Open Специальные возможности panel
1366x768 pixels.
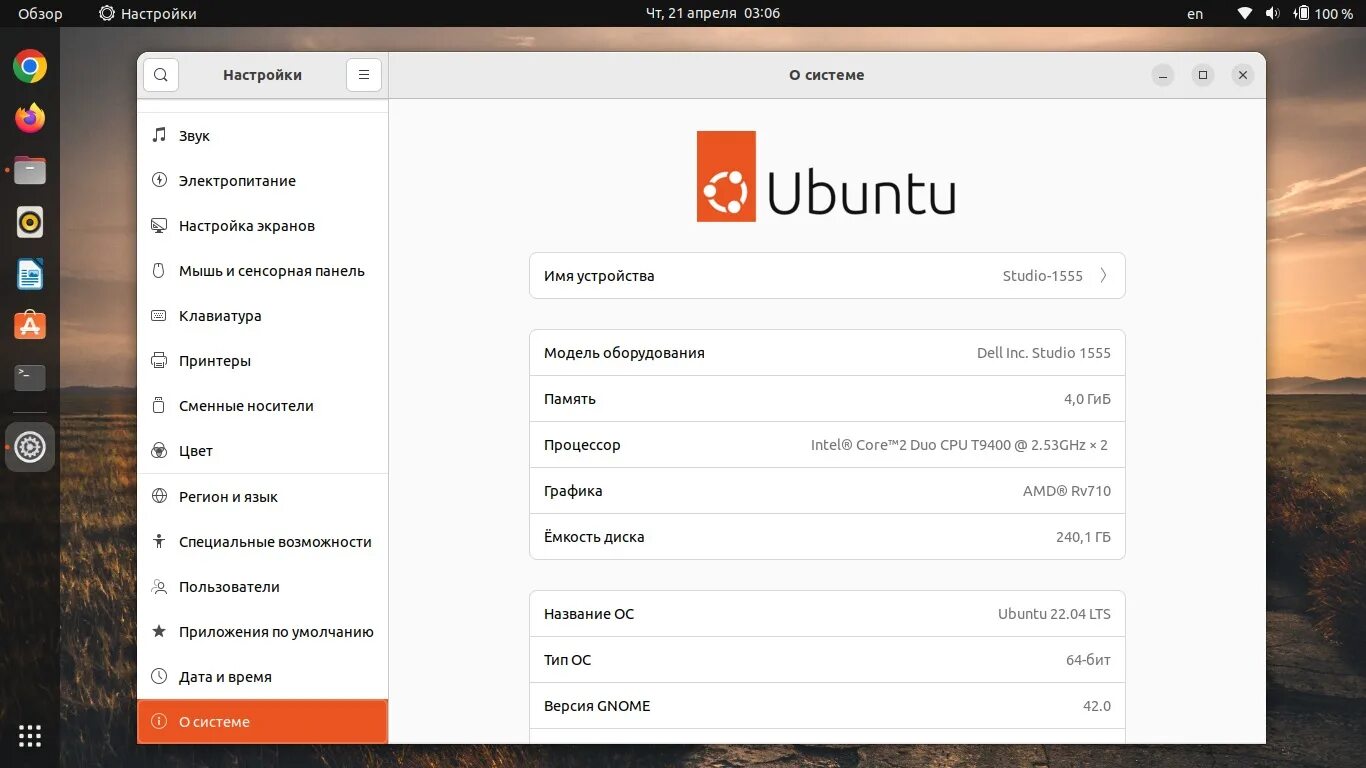point(262,541)
